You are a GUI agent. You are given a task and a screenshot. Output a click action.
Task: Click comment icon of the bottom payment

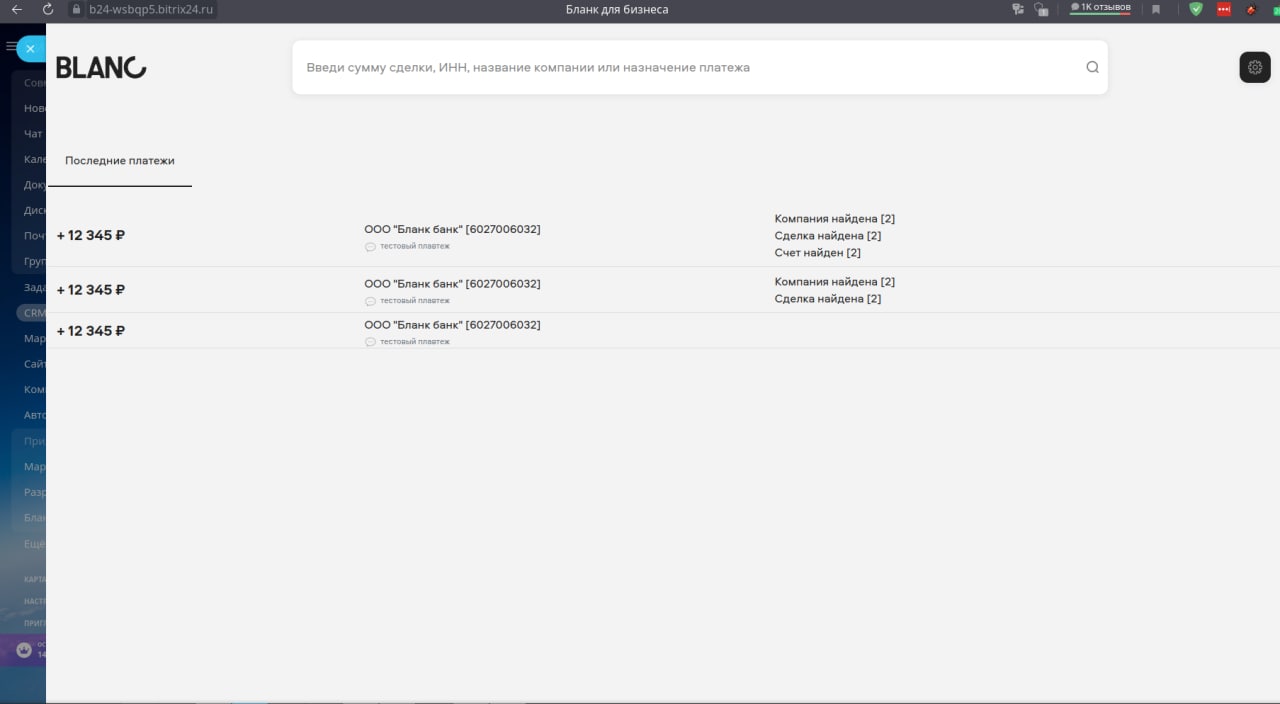pos(370,342)
